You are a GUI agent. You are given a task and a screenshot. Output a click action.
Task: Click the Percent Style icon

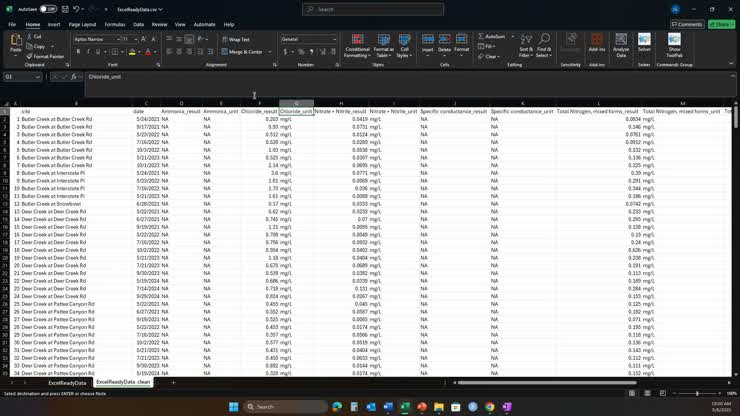pos(301,51)
